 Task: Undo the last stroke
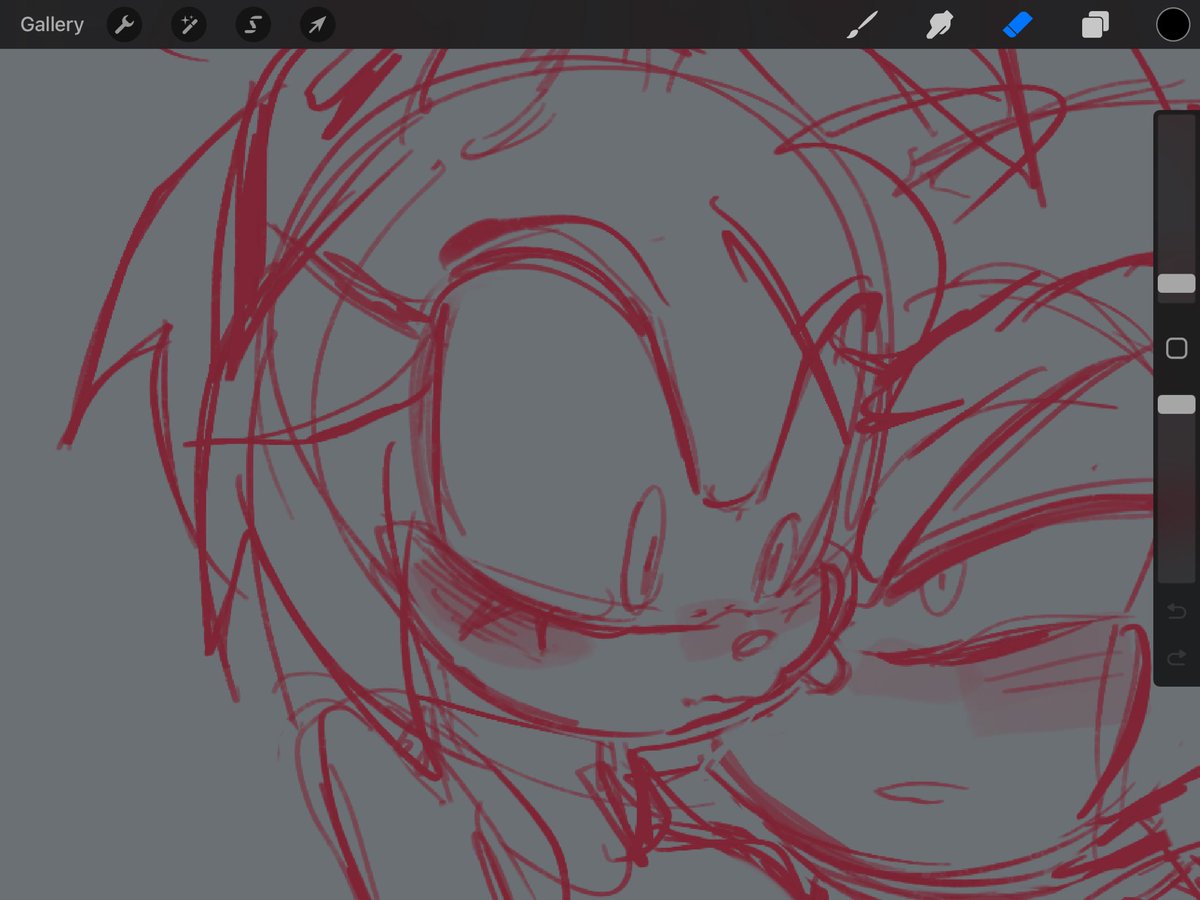point(1177,611)
